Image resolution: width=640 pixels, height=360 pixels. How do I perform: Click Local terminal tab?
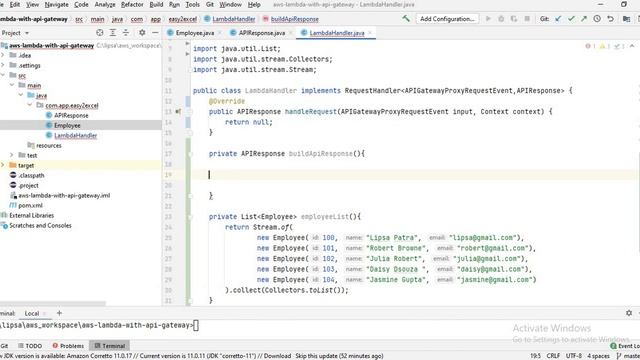click(x=32, y=313)
